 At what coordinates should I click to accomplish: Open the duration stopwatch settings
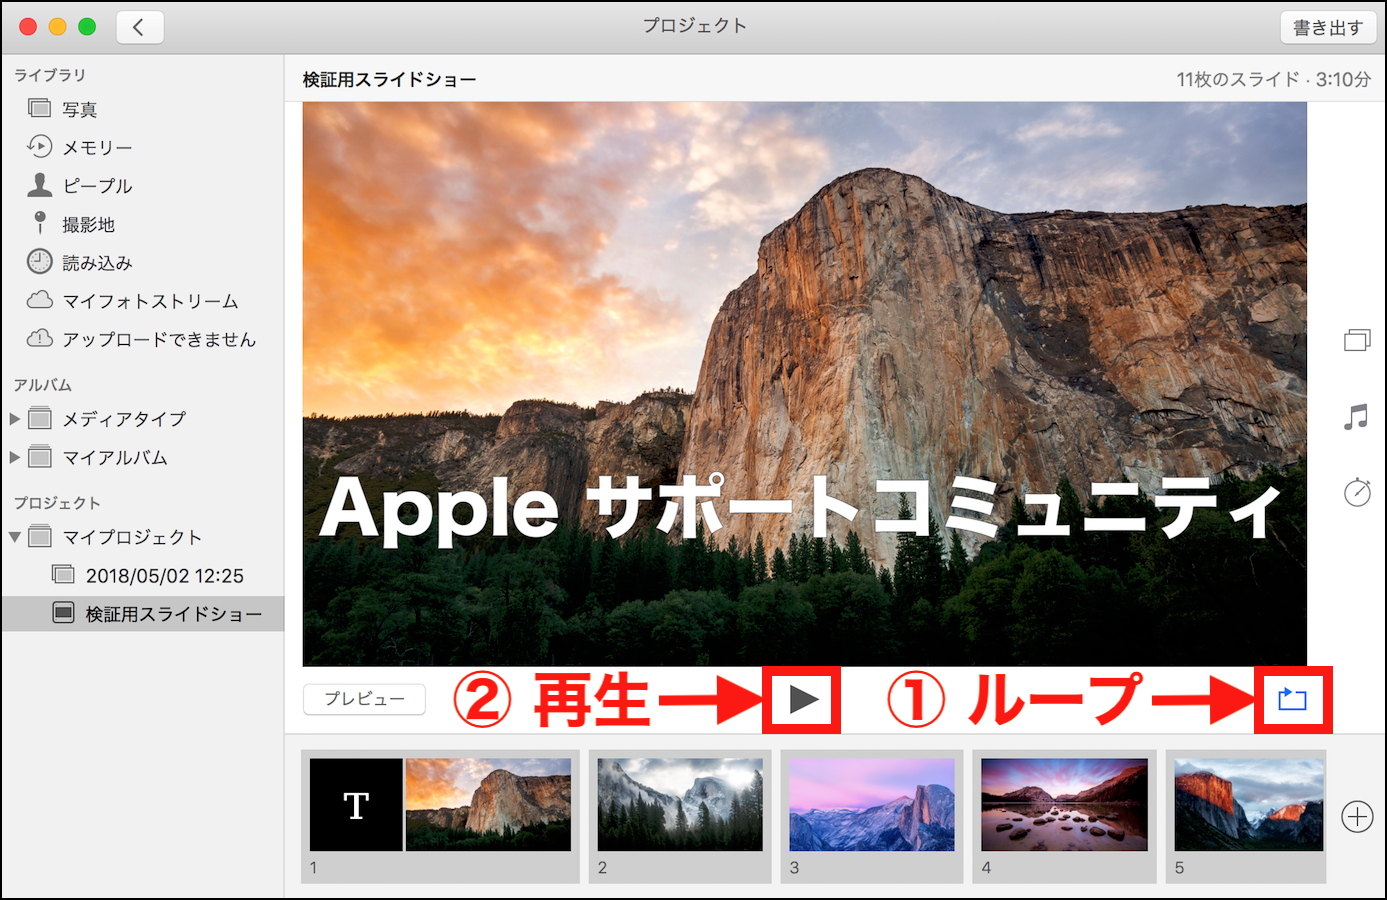click(x=1357, y=491)
